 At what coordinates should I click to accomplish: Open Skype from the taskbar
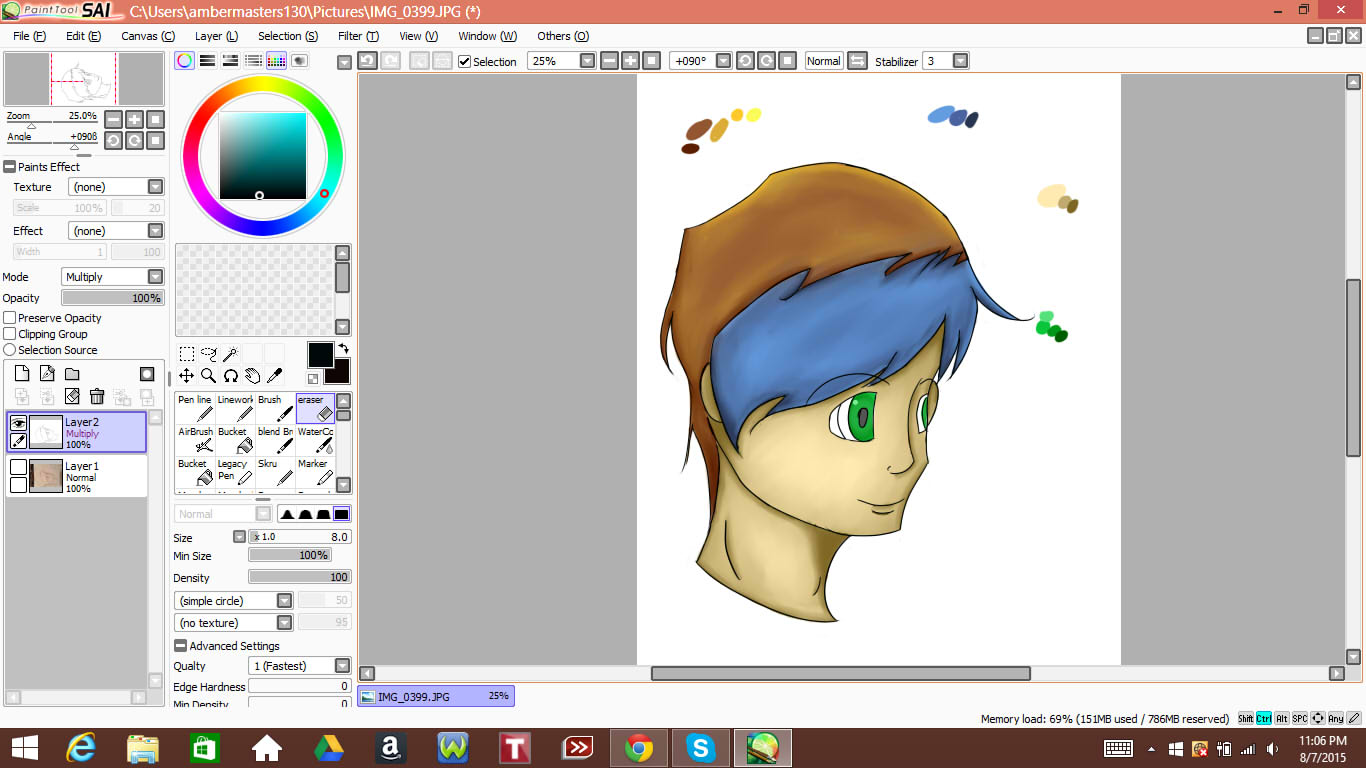(x=700, y=748)
